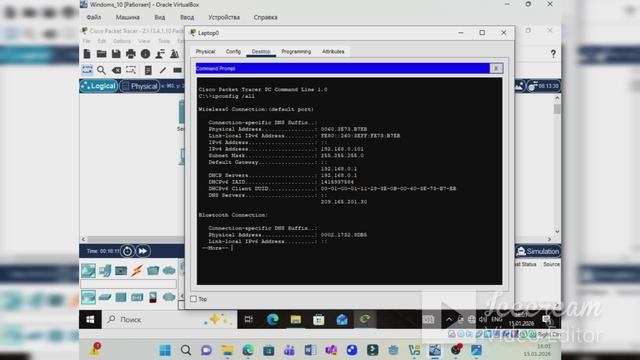The width and height of the screenshot is (640, 360).
Task: Select the Network Devices category icon
Action: click(x=88, y=271)
